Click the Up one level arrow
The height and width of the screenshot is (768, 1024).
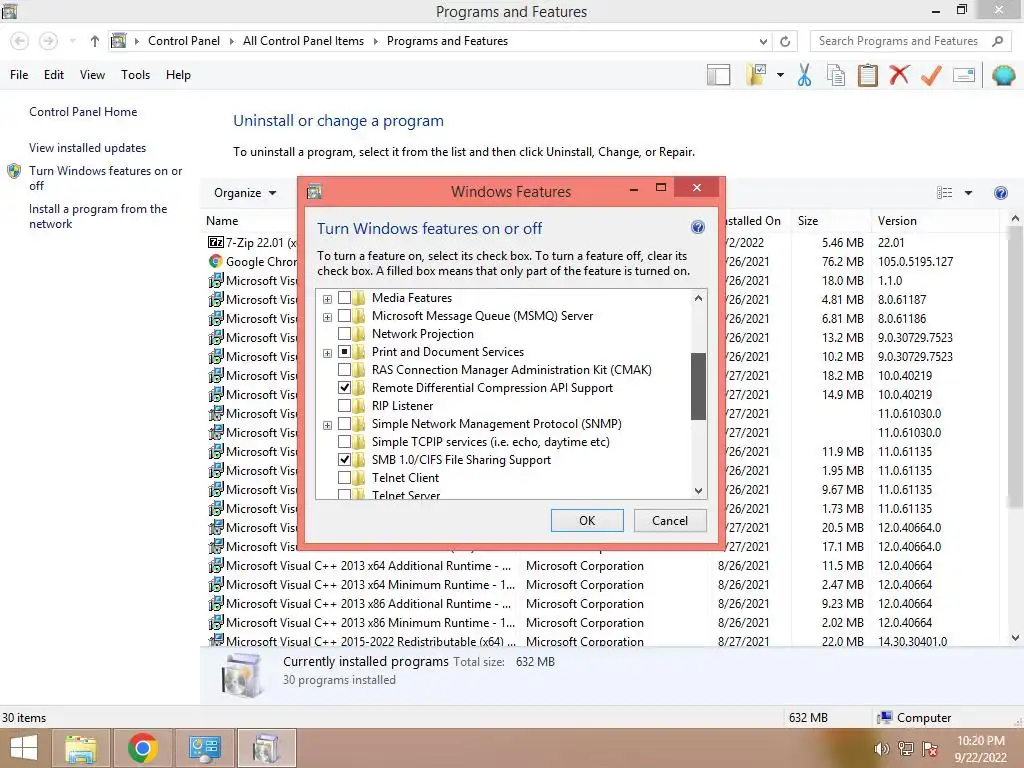click(95, 41)
